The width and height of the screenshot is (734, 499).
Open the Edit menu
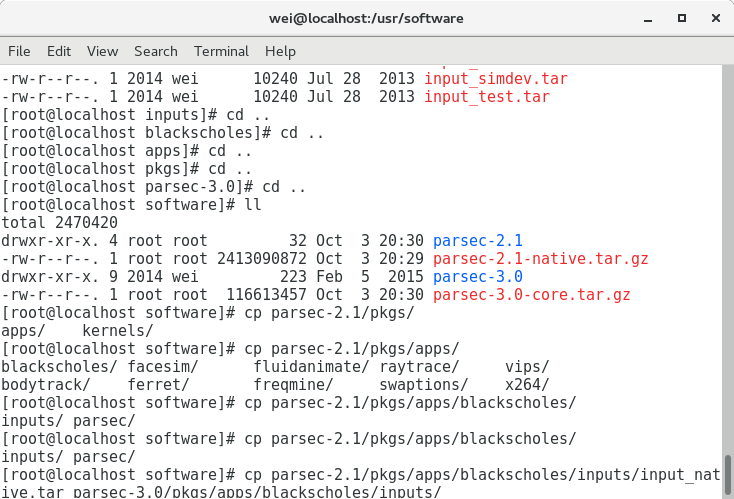59,51
